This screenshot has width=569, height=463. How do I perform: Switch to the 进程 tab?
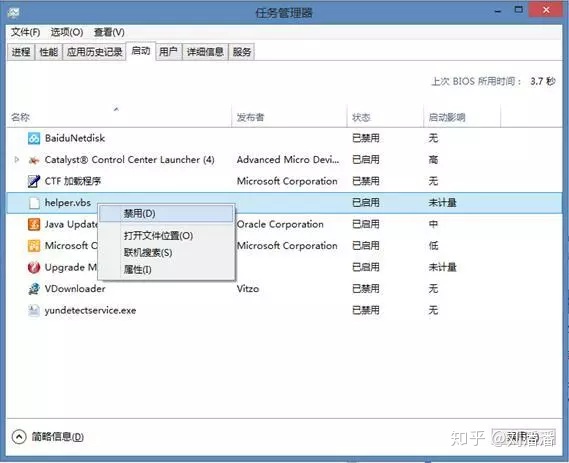click(x=21, y=52)
